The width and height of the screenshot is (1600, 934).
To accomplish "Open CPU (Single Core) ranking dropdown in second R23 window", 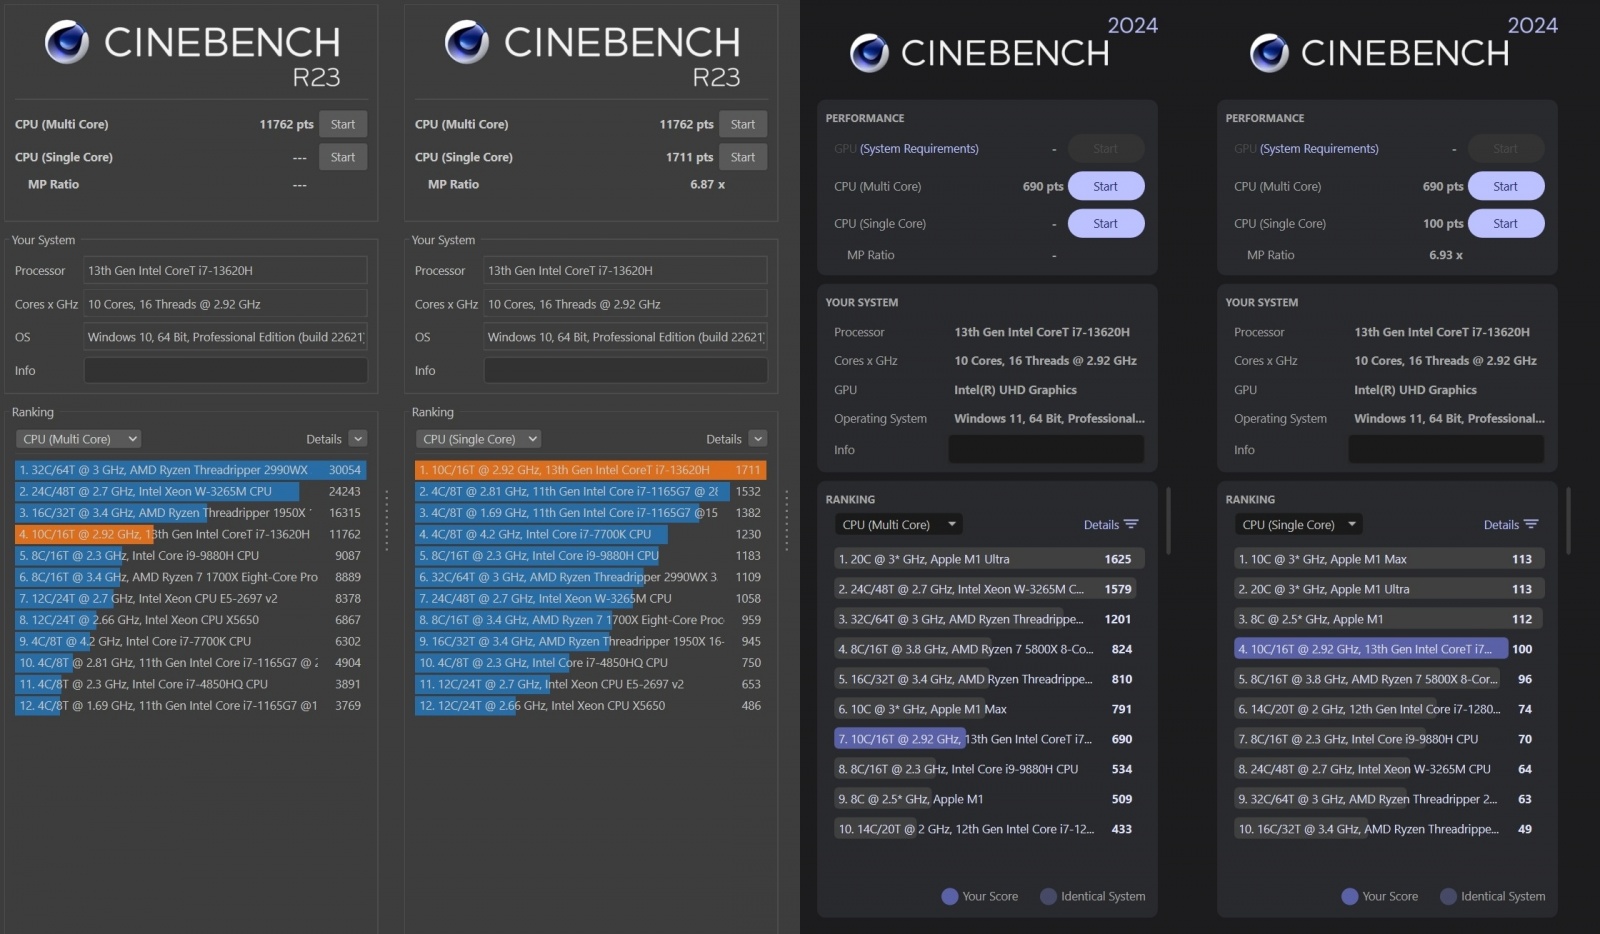I will click(478, 439).
